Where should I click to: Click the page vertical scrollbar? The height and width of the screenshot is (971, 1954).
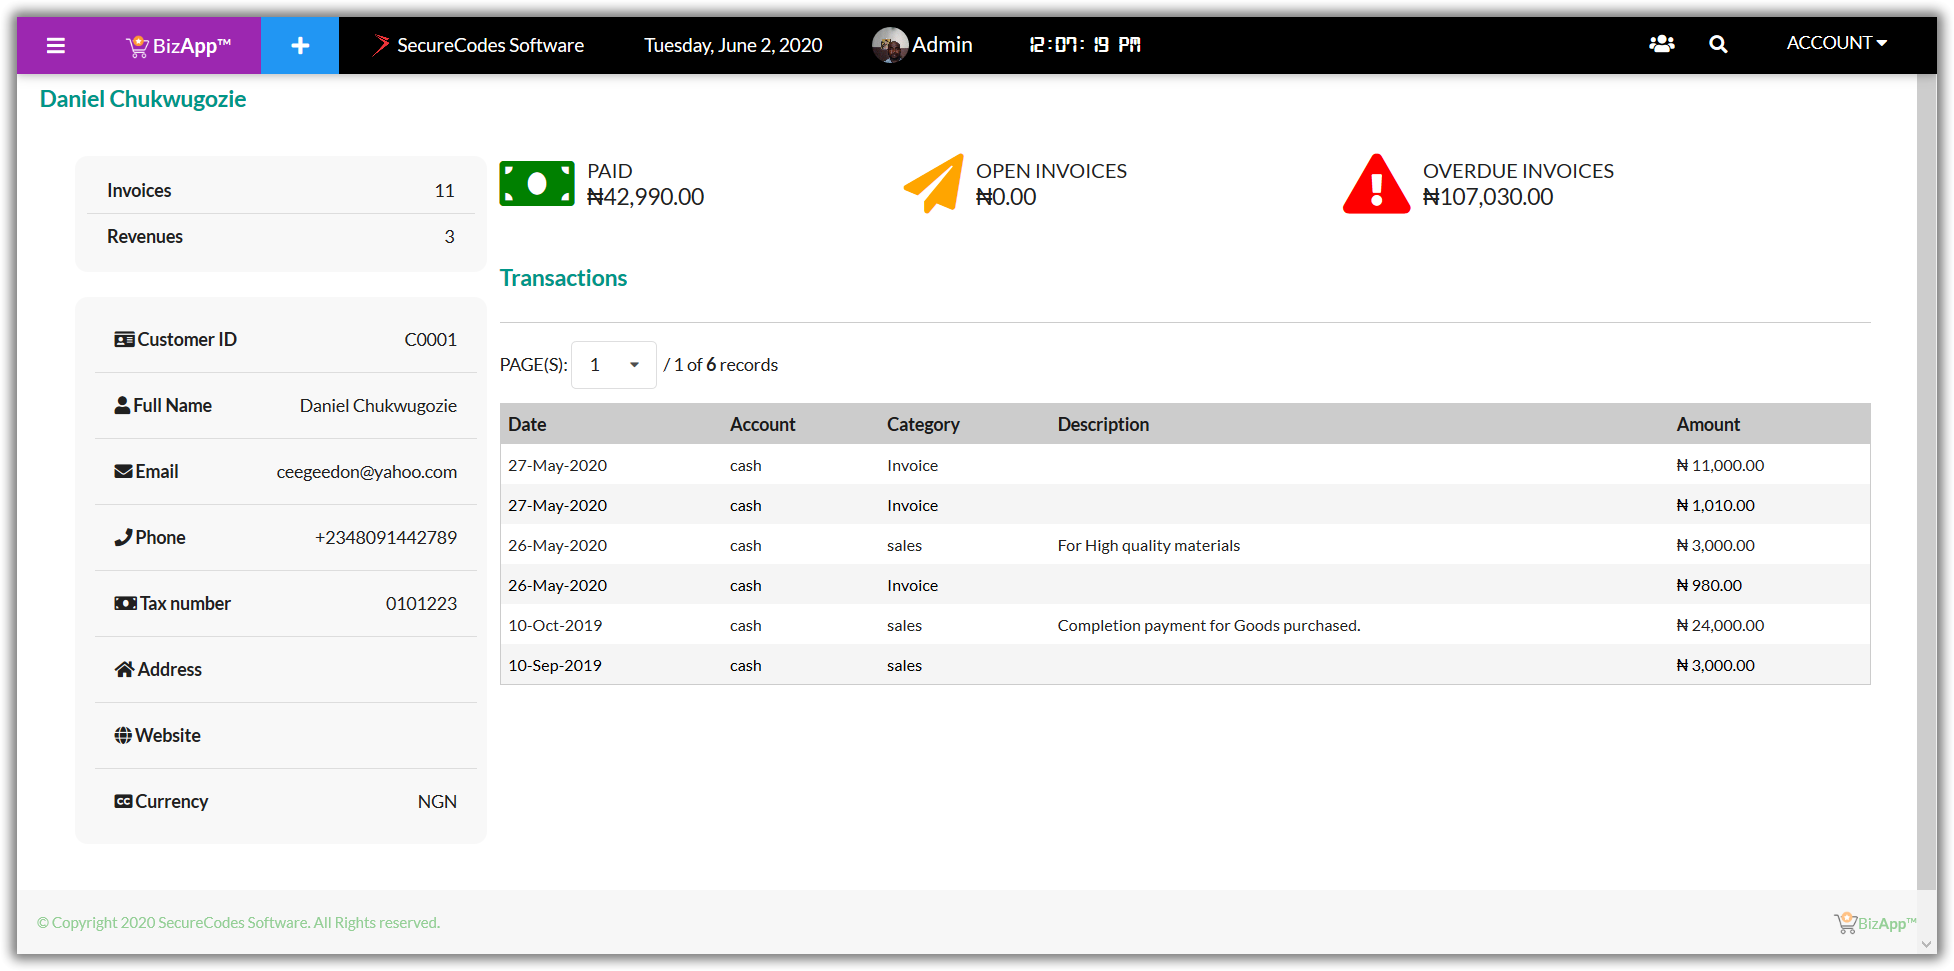tap(1926, 480)
